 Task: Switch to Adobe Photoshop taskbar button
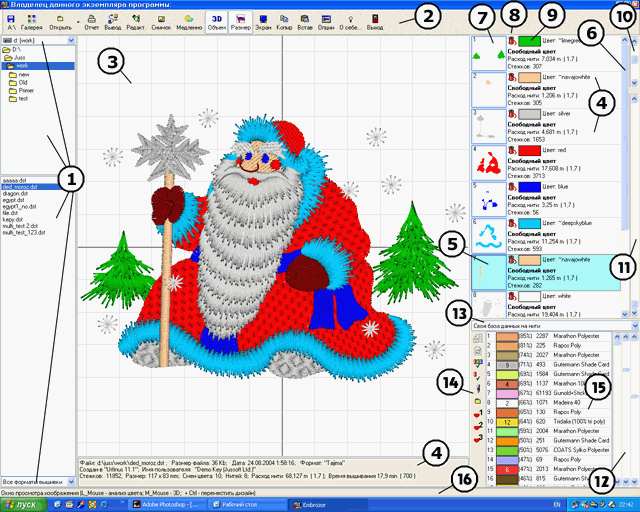pos(168,505)
